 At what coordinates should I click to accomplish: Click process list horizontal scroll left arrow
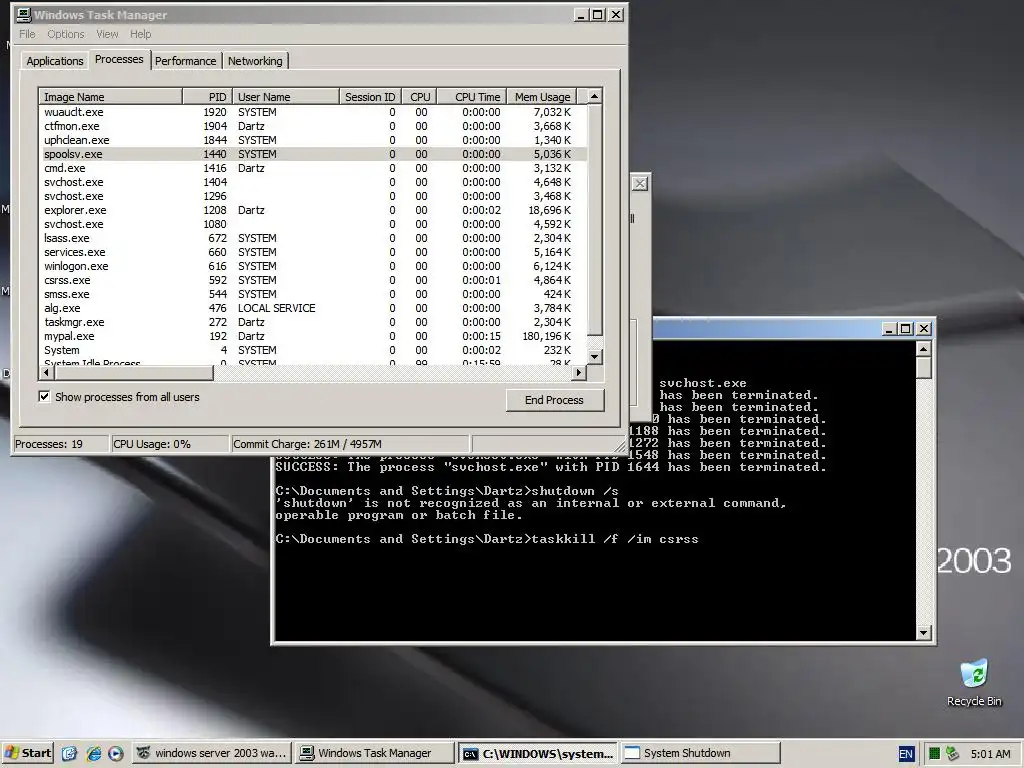(x=46, y=372)
